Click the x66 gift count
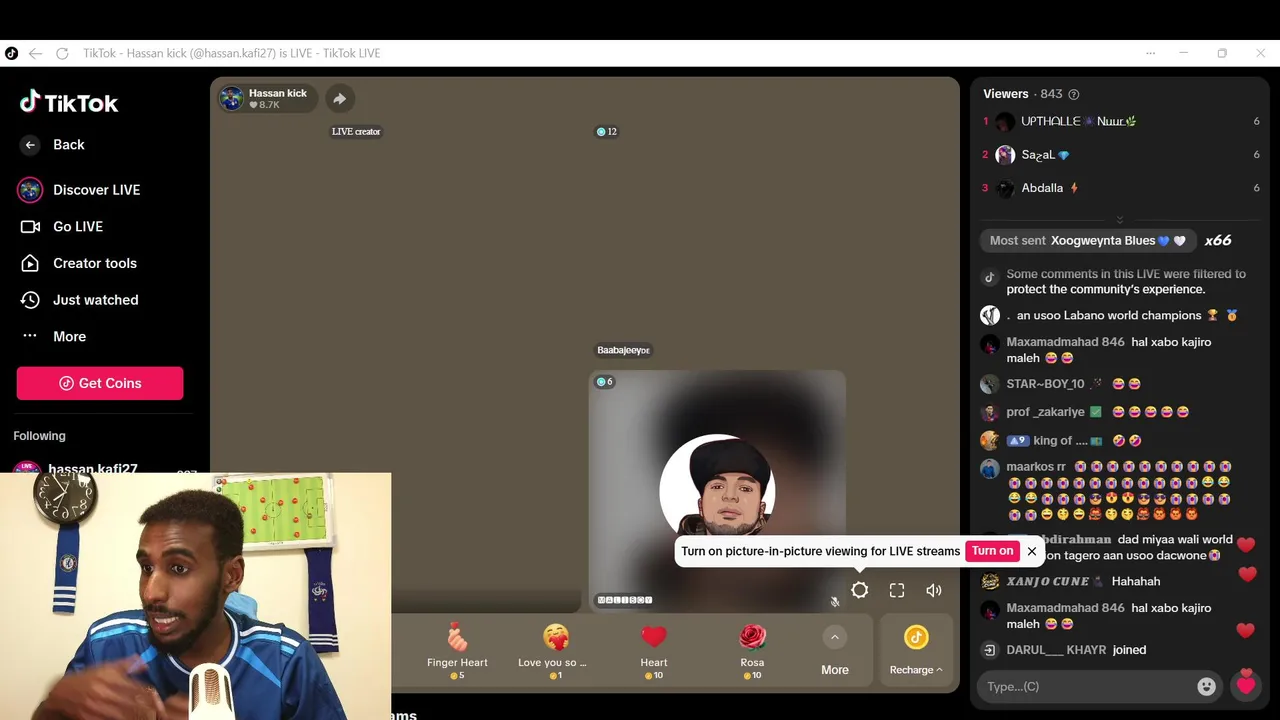 pos(1218,241)
